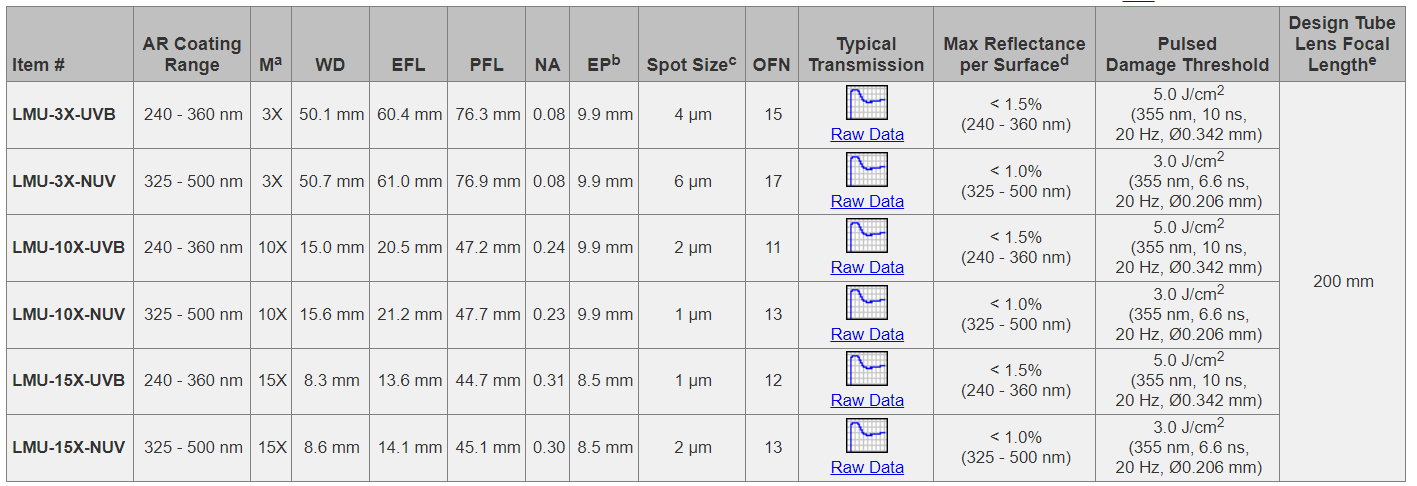1417x486 pixels.
Task: Click the Typical Transmission column header
Action: [x=866, y=54]
